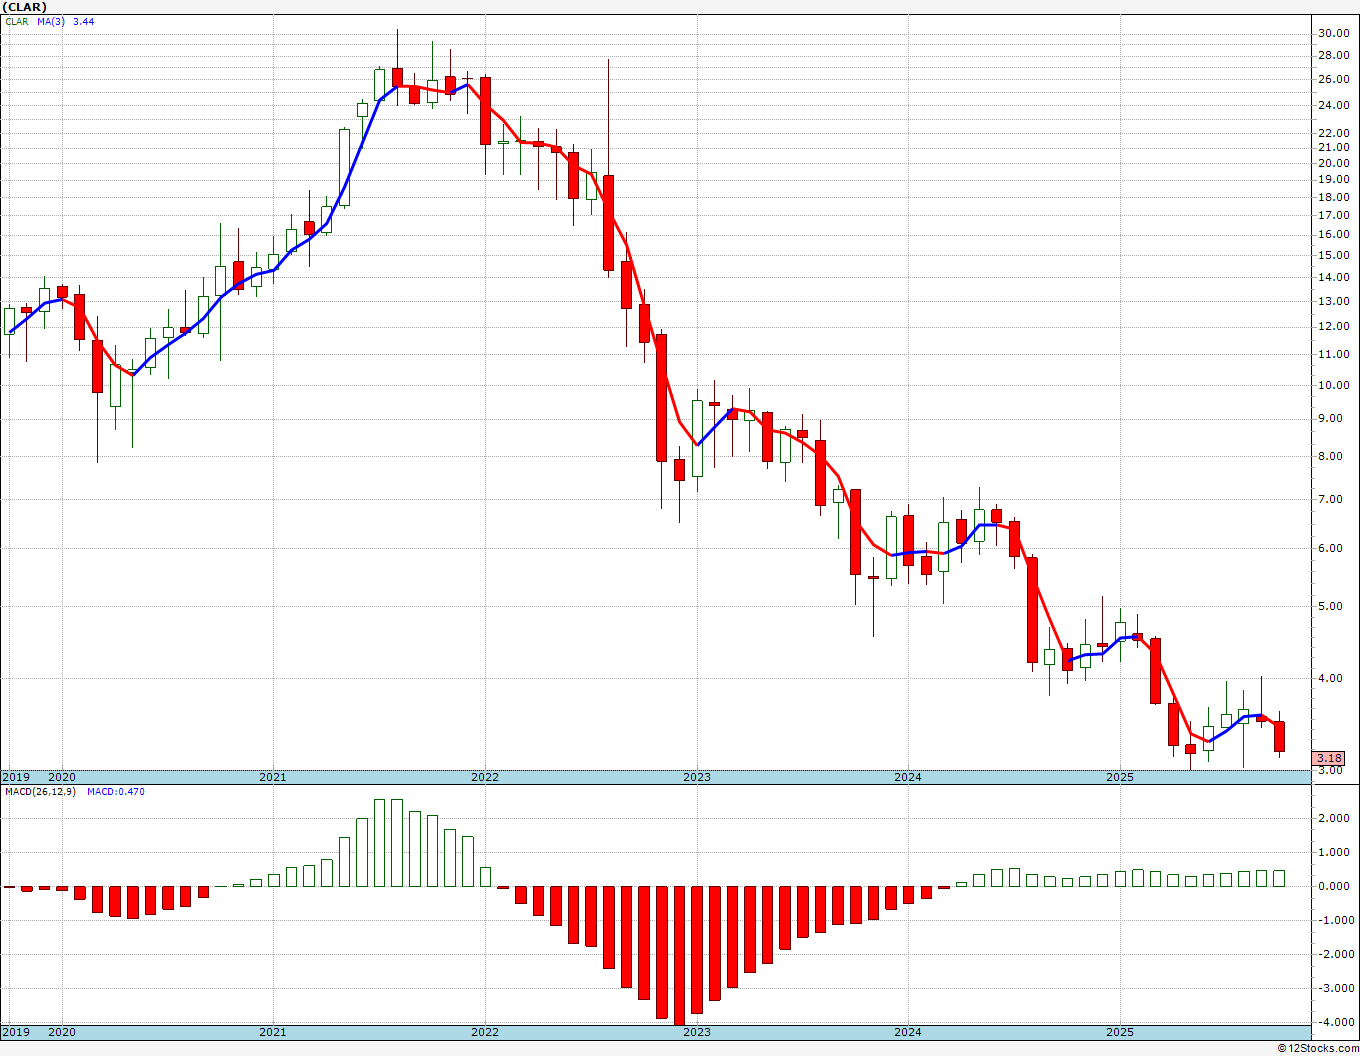Click 2023 on the MACD panel time axis
Viewport: 1360px width, 1056px height.
696,1032
